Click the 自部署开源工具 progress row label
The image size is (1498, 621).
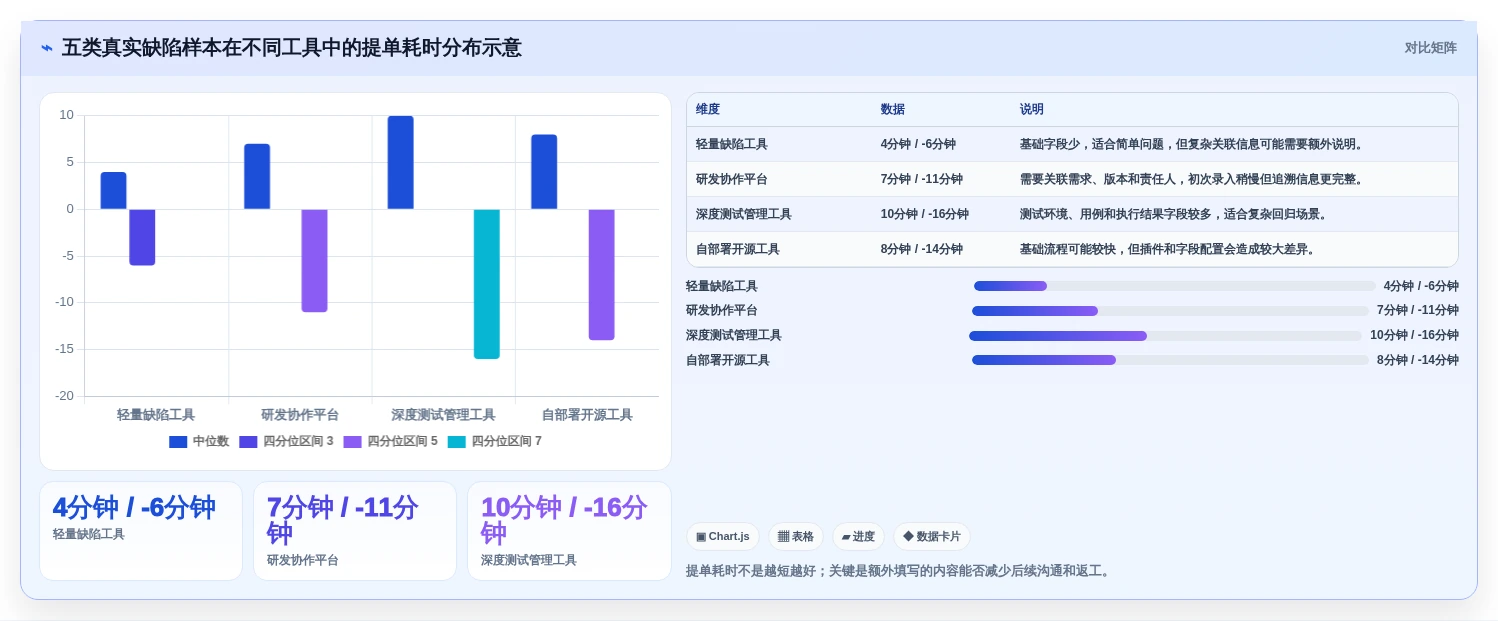728,360
